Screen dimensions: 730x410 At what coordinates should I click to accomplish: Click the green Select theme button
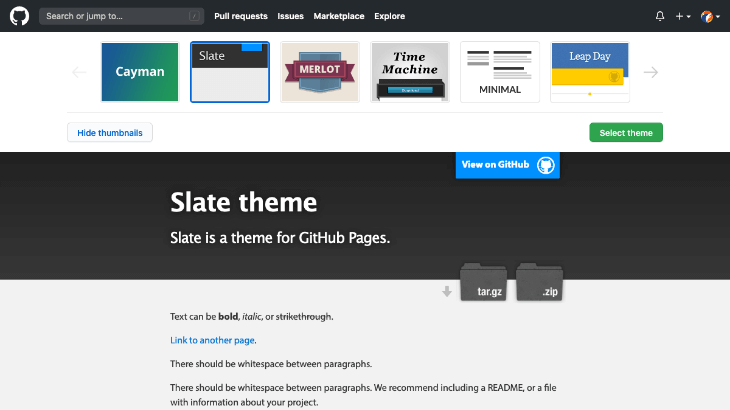coord(626,133)
